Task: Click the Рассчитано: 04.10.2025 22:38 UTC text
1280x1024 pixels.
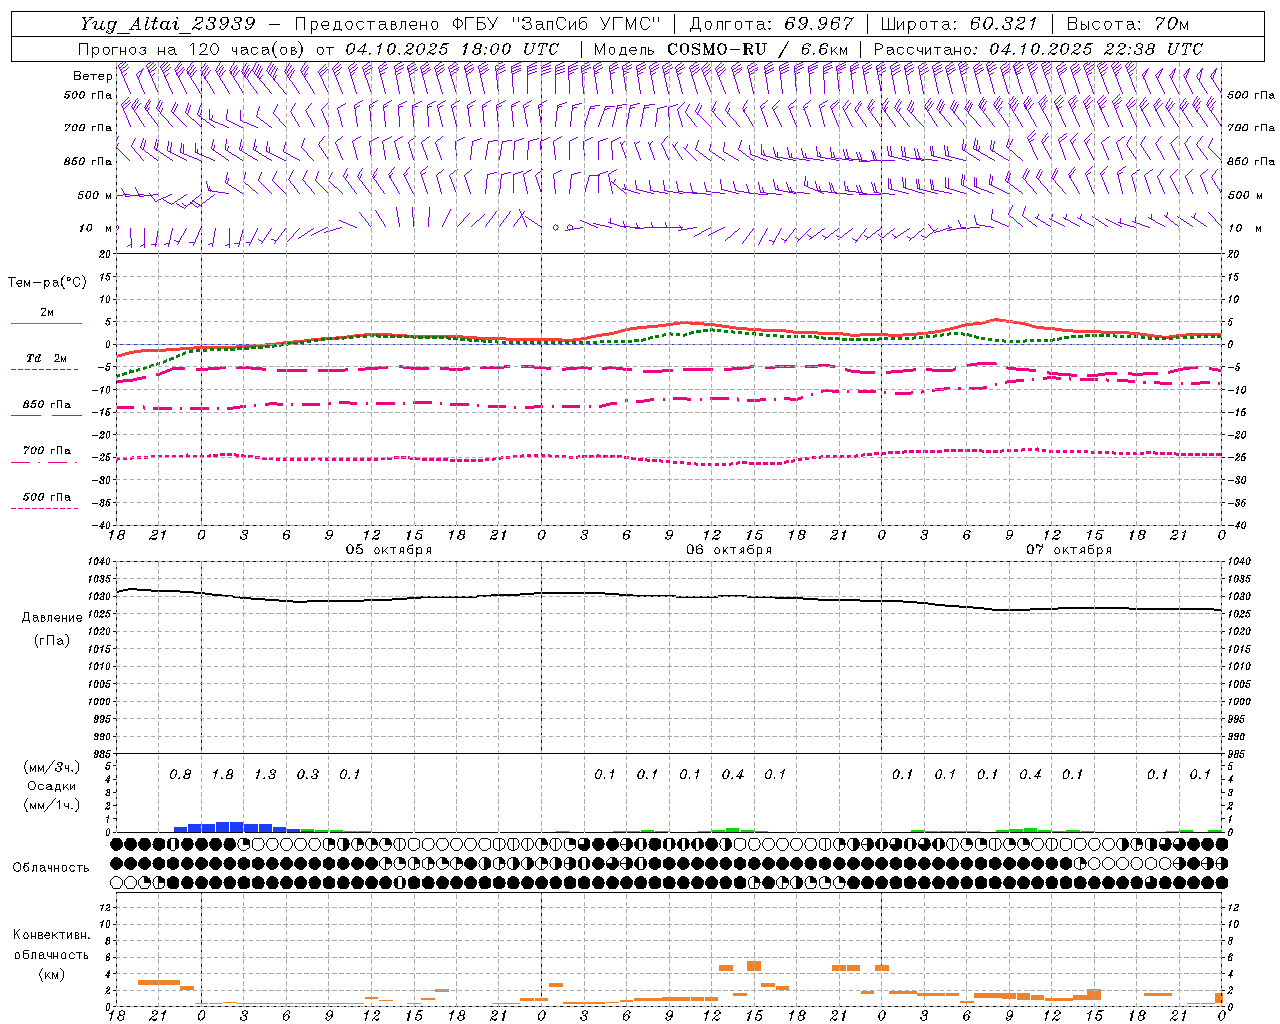Action: click(1038, 49)
